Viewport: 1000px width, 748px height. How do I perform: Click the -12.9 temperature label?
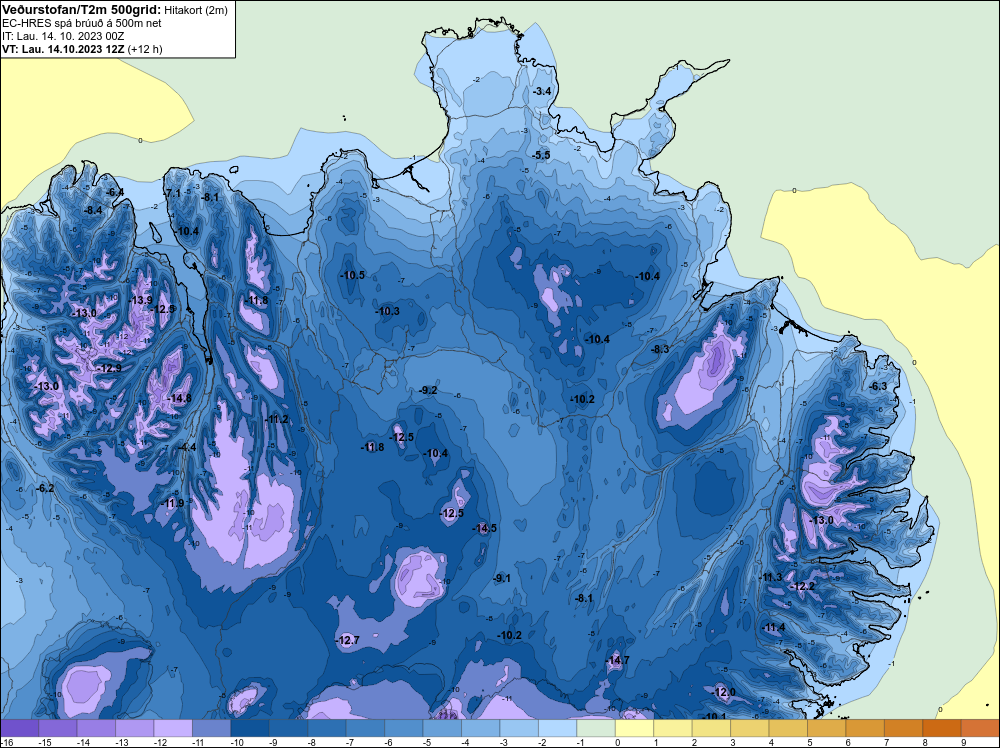(x=109, y=368)
